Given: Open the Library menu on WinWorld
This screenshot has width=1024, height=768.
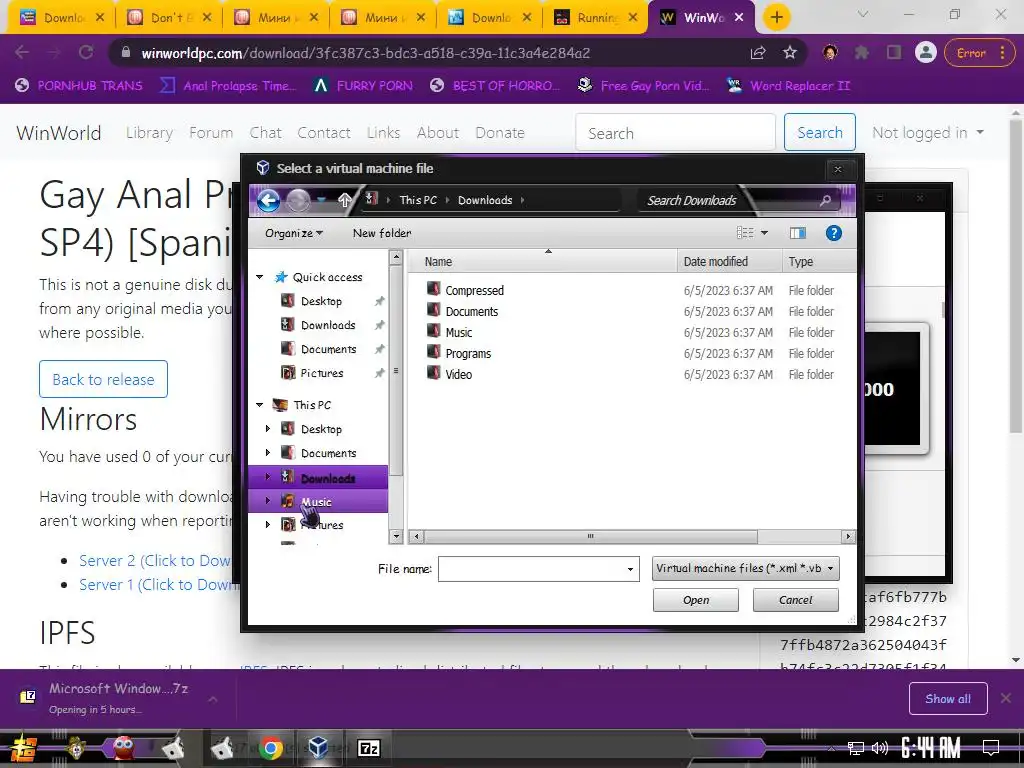Looking at the screenshot, I should (150, 133).
